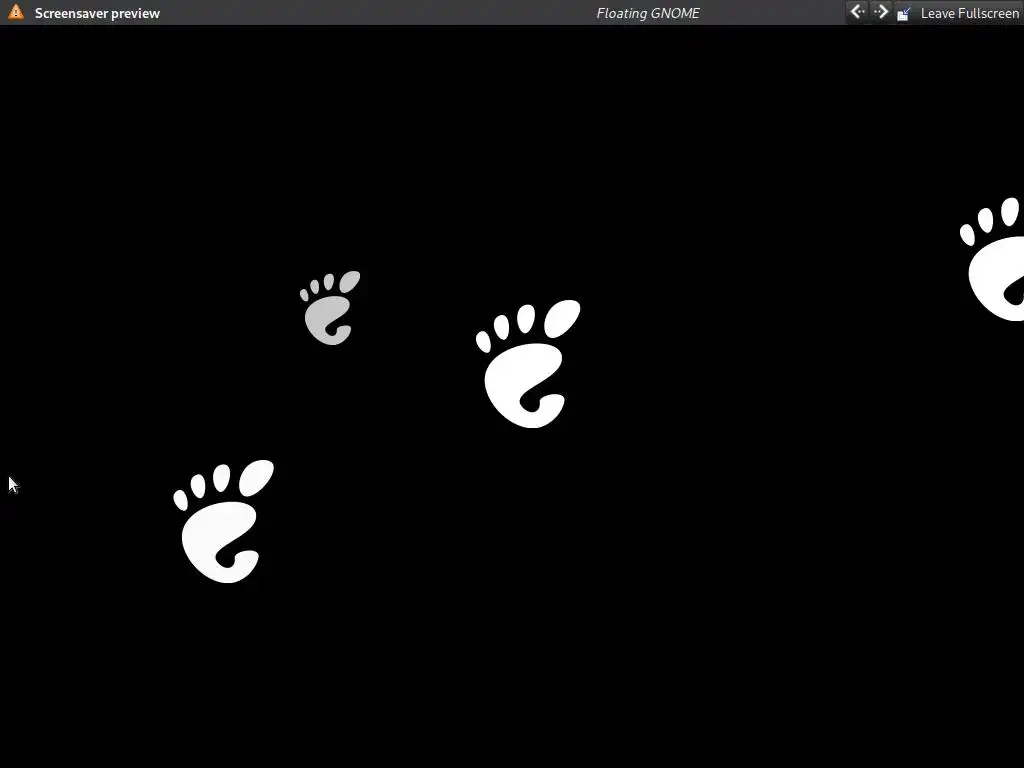
Task: Click the lower-left white GNOME foot logo
Action: click(224, 521)
